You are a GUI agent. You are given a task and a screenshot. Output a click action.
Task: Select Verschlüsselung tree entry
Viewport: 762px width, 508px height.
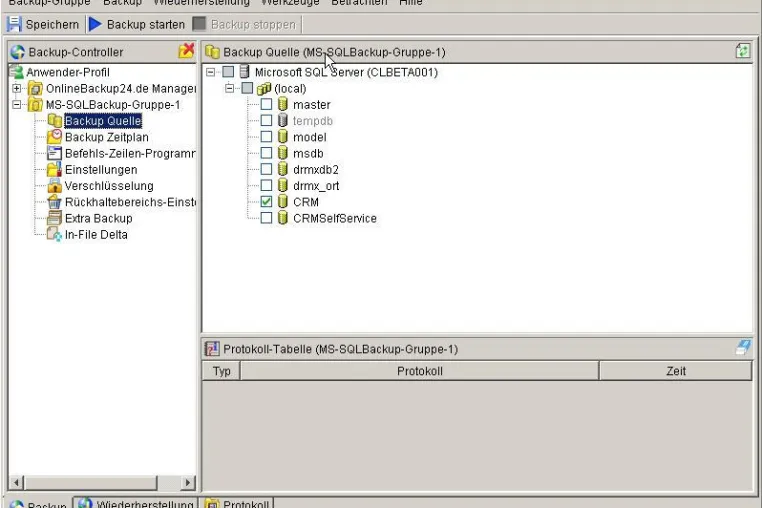click(x=109, y=186)
